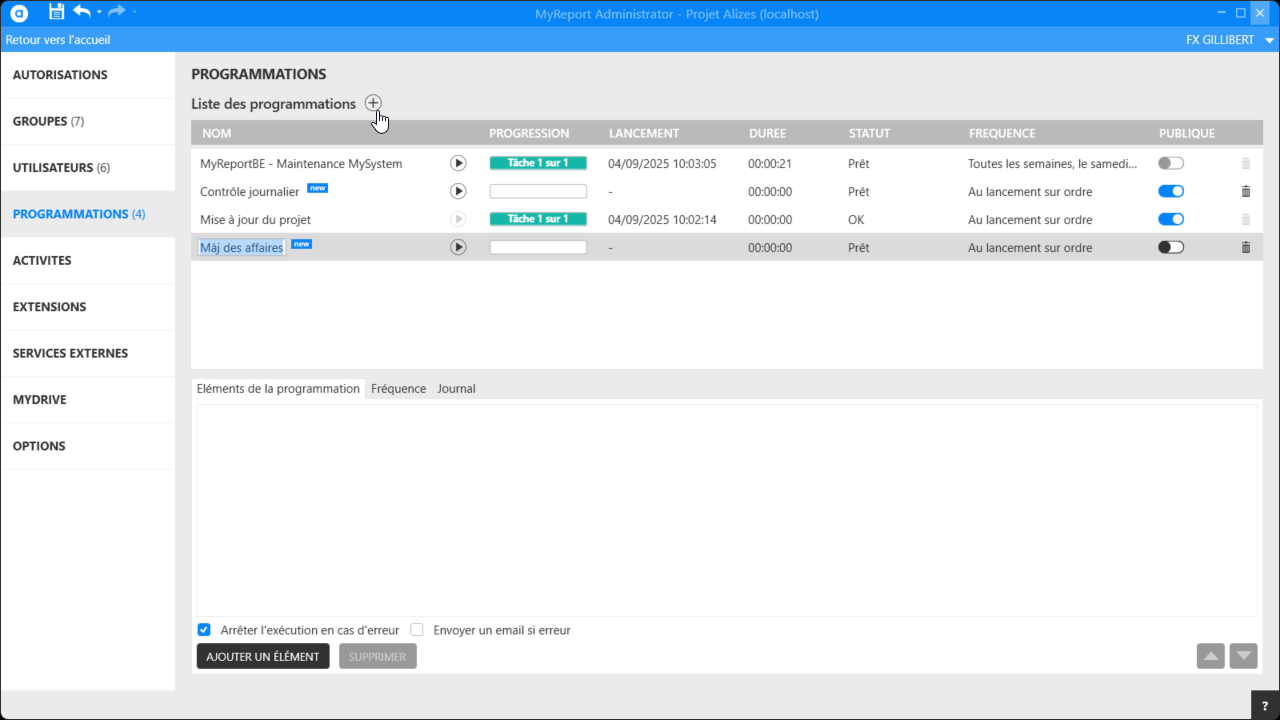Delete the Contrôle journalier row via trash icon

pyautogui.click(x=1245, y=191)
